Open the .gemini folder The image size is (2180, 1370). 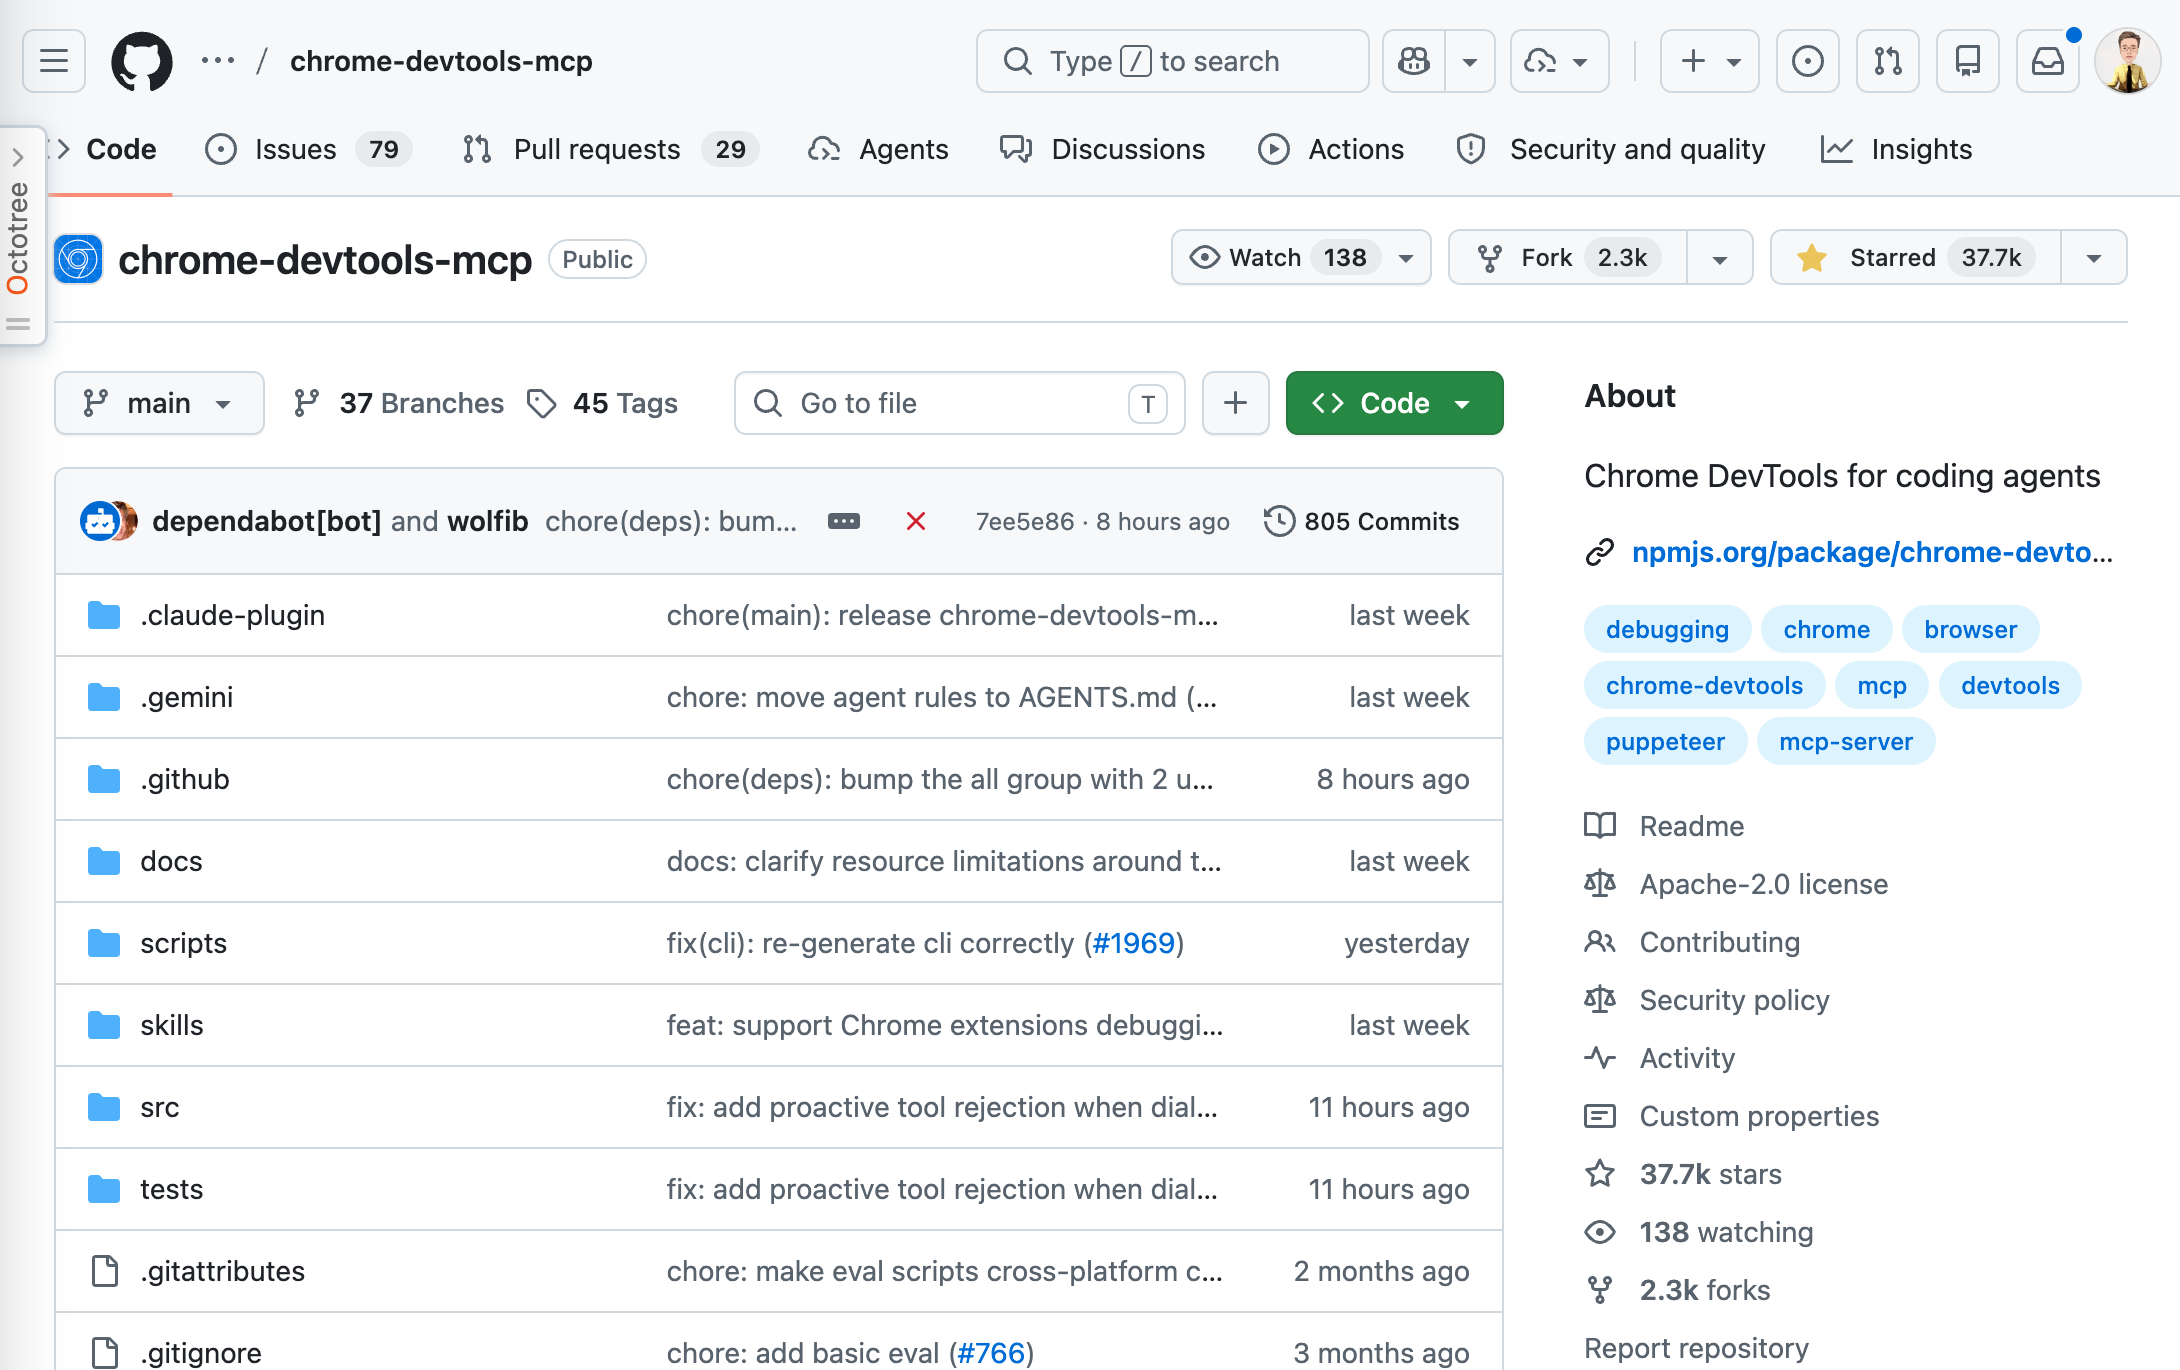186,697
